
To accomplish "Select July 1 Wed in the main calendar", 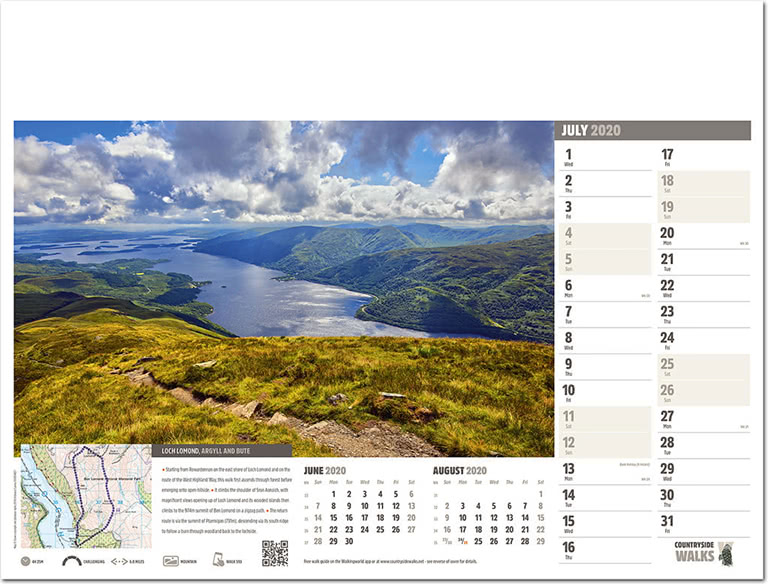I will [x=605, y=158].
